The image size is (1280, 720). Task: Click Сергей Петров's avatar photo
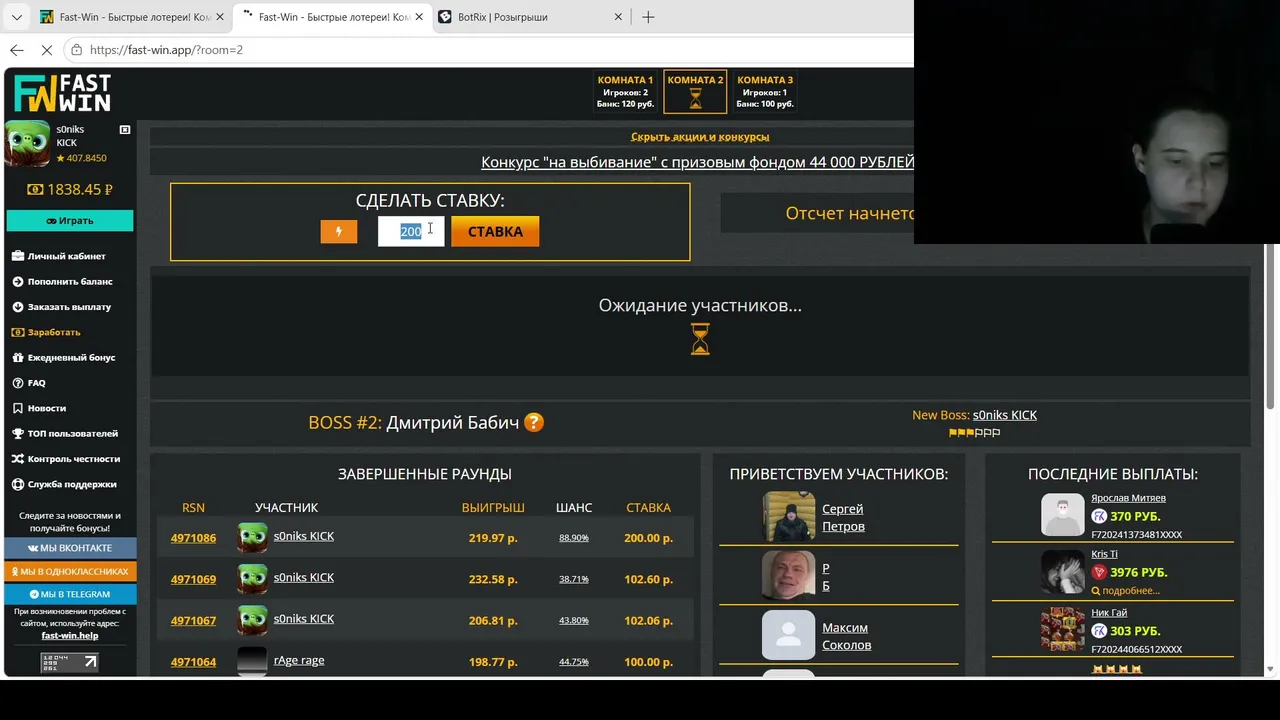789,517
